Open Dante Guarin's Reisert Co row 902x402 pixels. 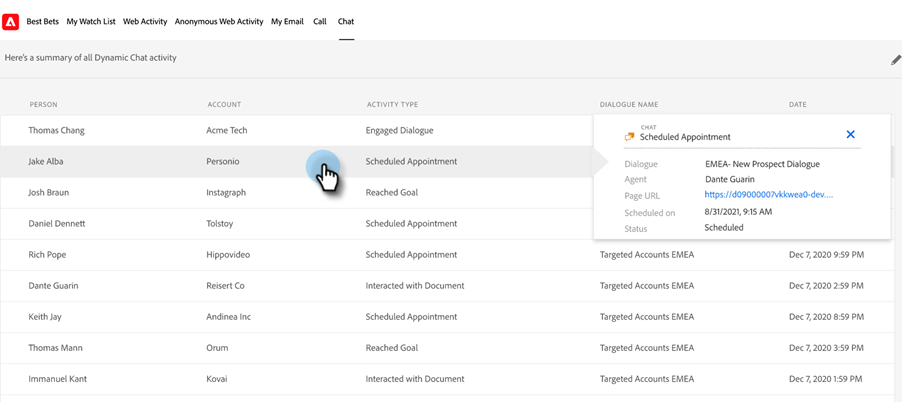(451, 286)
